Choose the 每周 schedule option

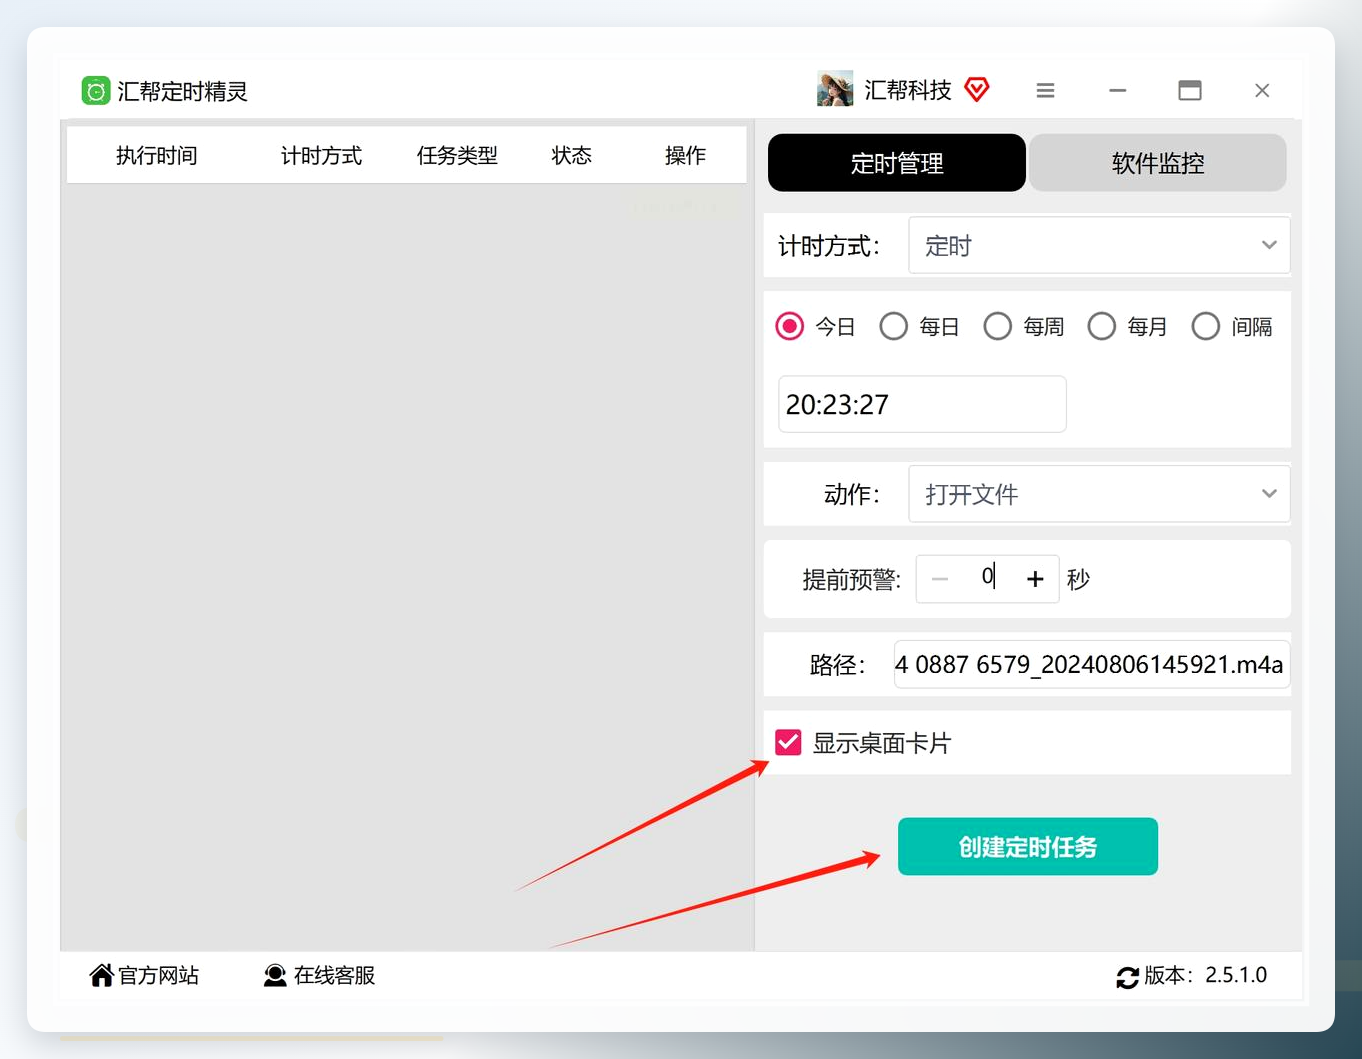tap(998, 327)
